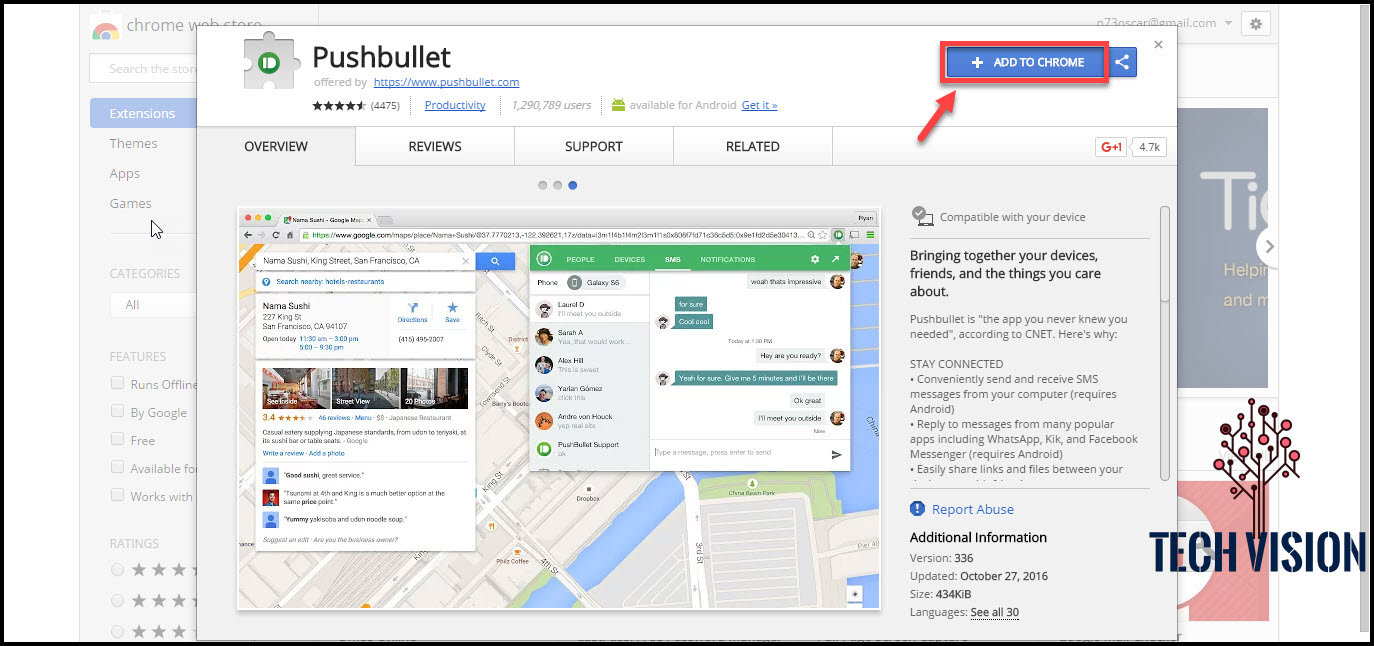The height and width of the screenshot is (646, 1374).
Task: Select the middle star-rating radio button
Action: pyautogui.click(x=118, y=600)
